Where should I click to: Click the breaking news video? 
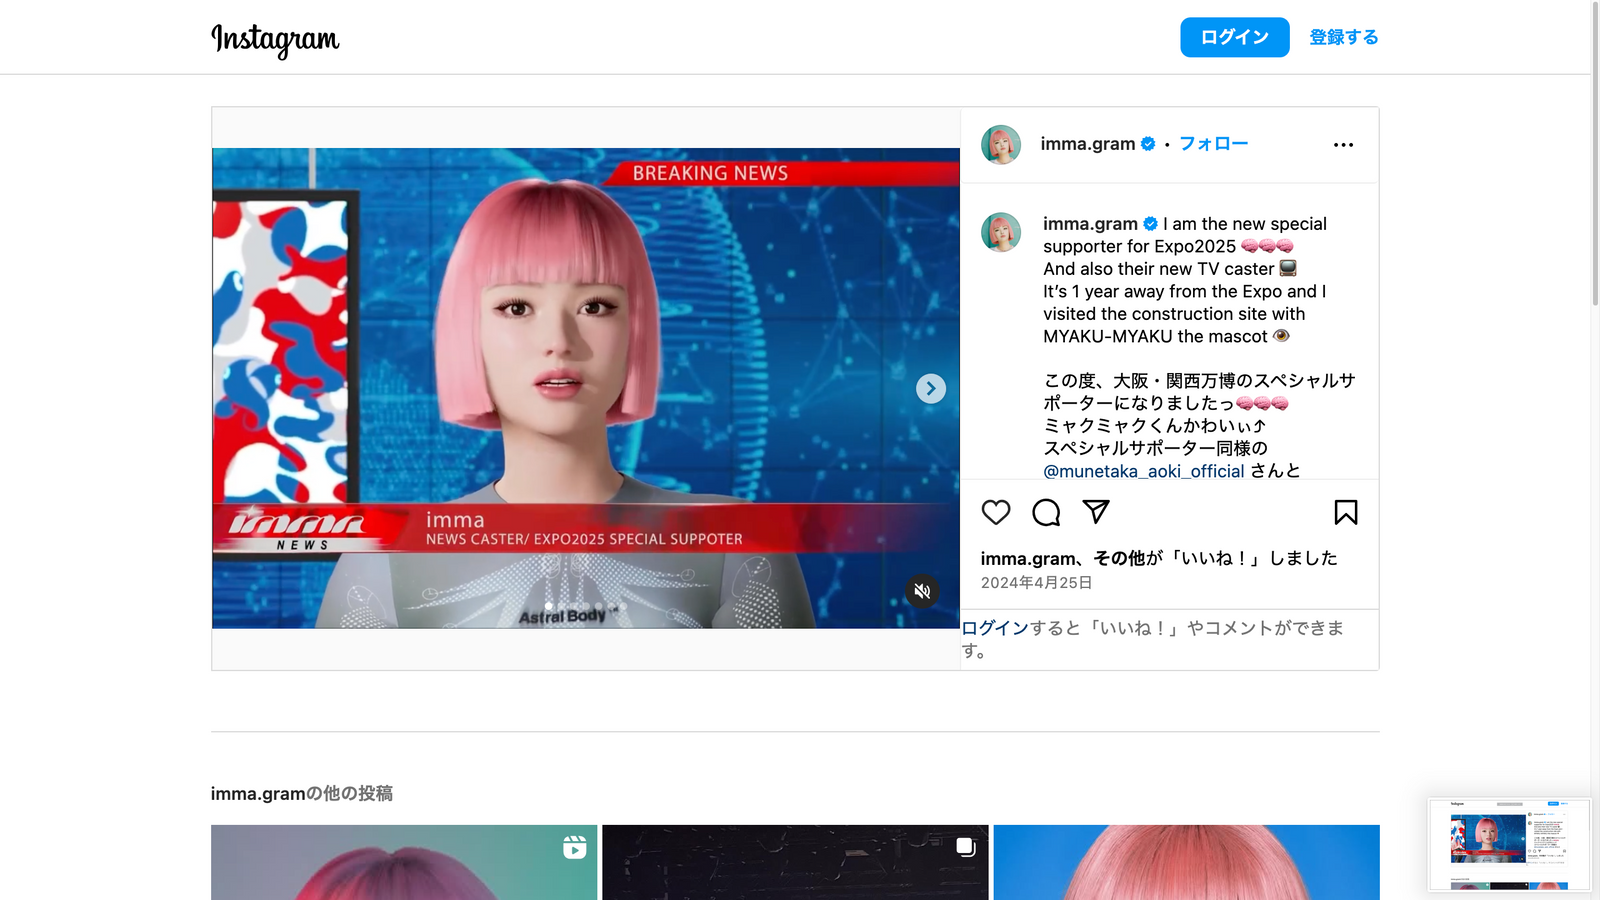tap(586, 388)
